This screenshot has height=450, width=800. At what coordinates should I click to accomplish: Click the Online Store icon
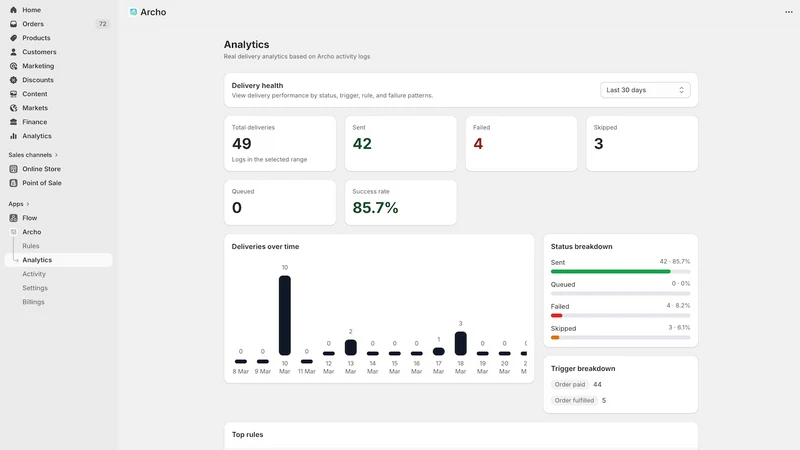pyautogui.click(x=13, y=169)
